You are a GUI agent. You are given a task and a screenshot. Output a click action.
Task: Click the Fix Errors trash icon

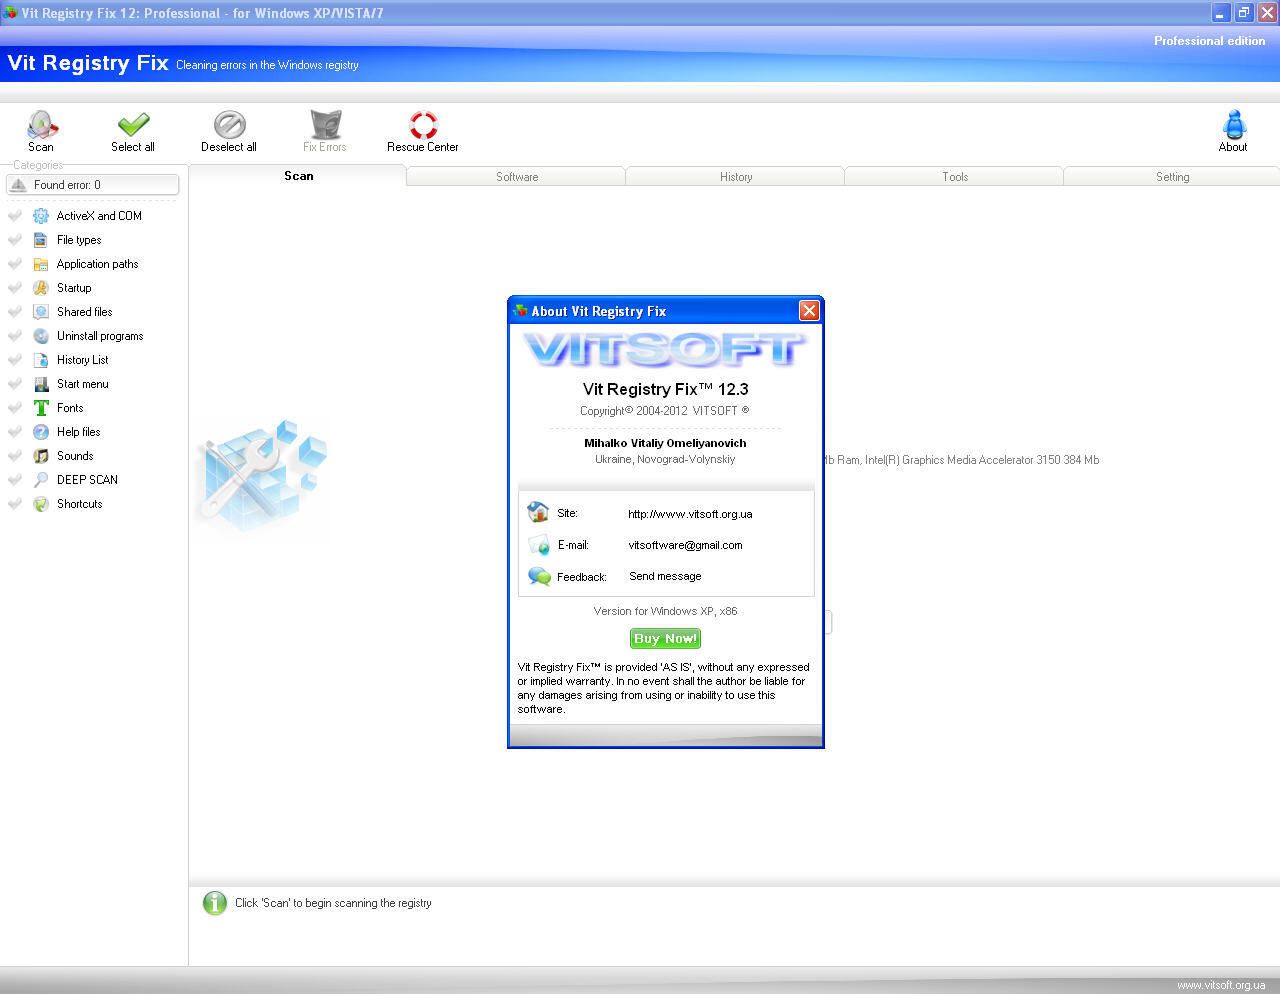pyautogui.click(x=325, y=125)
